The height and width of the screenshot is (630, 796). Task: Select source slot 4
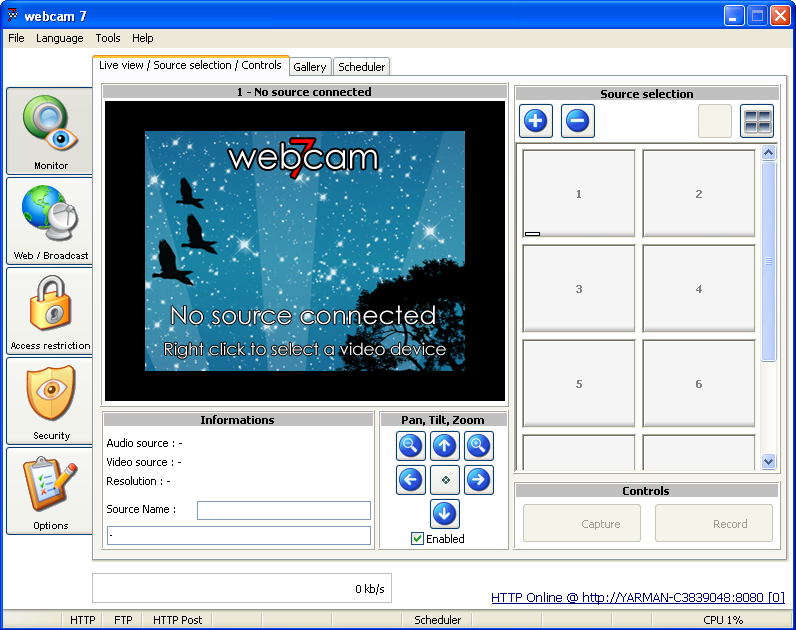(x=699, y=288)
